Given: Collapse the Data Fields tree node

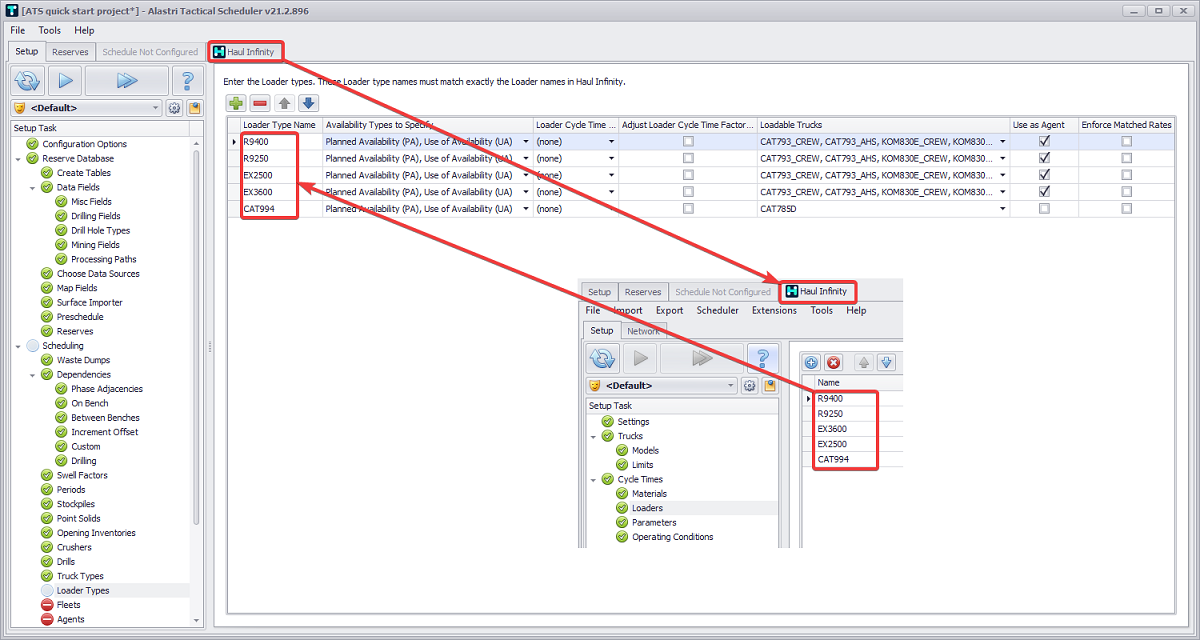Looking at the screenshot, I should click(x=32, y=187).
